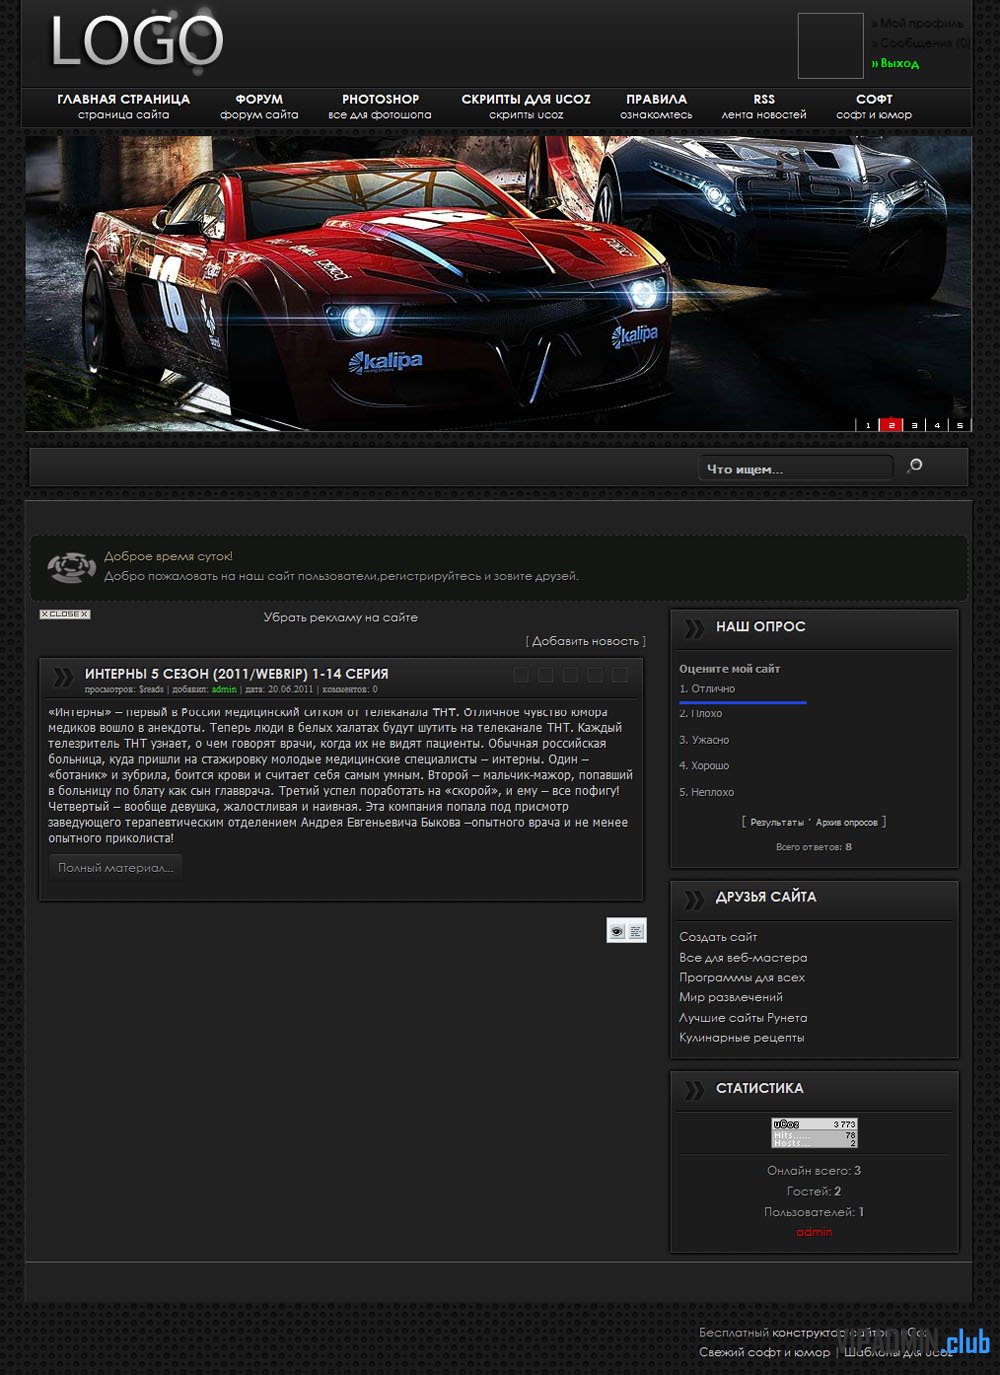This screenshot has height=1375, width=1000.
Task: Click the Доброе время суток! greeting text
Action: coord(168,556)
